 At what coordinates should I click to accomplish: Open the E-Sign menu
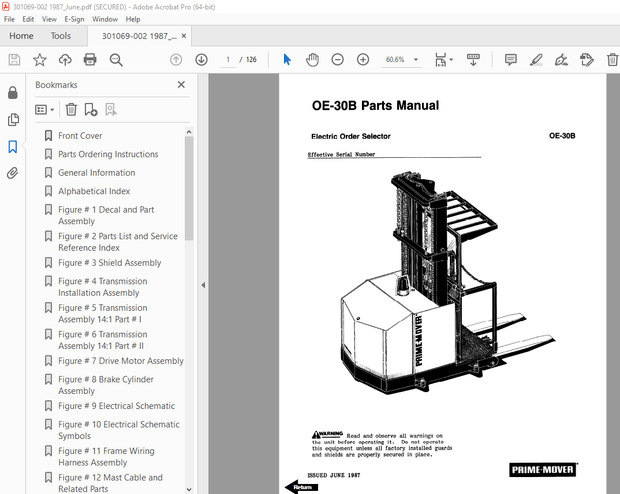(x=74, y=19)
